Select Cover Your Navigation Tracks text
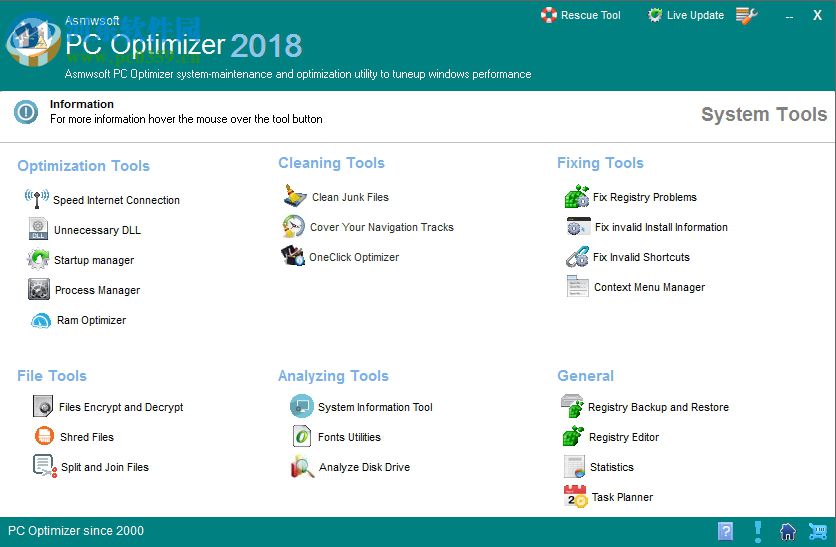836x547 pixels. point(382,227)
